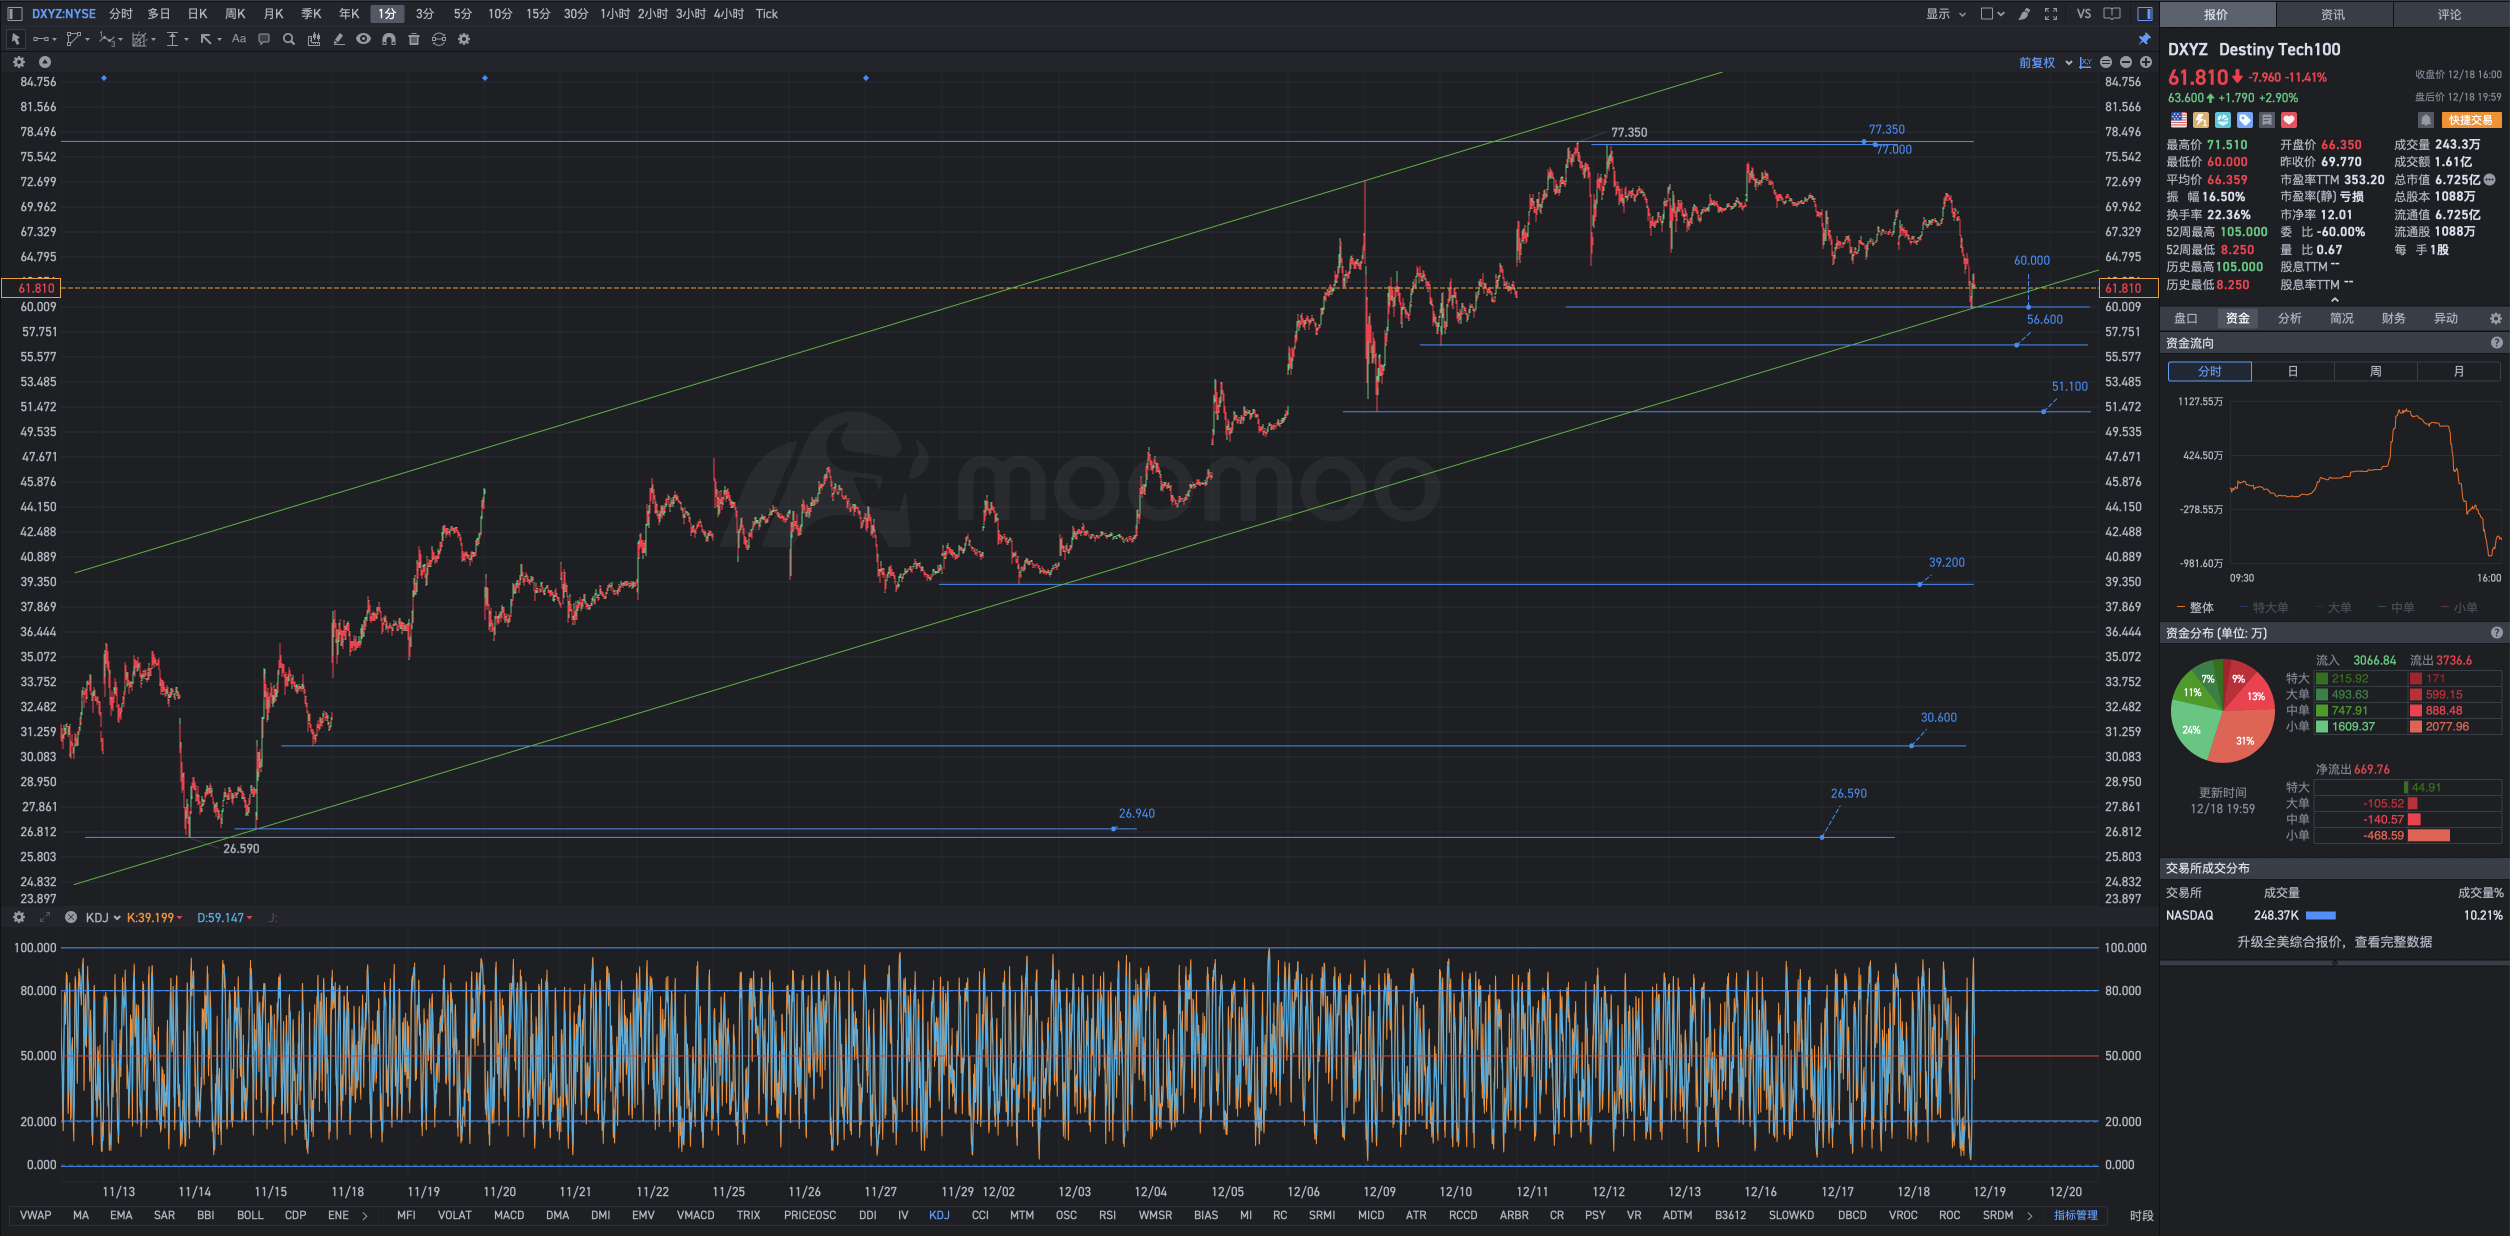Viewport: 2510px width, 1236px height.
Task: Expand the chart layout square dropdown
Action: coord(1992,14)
